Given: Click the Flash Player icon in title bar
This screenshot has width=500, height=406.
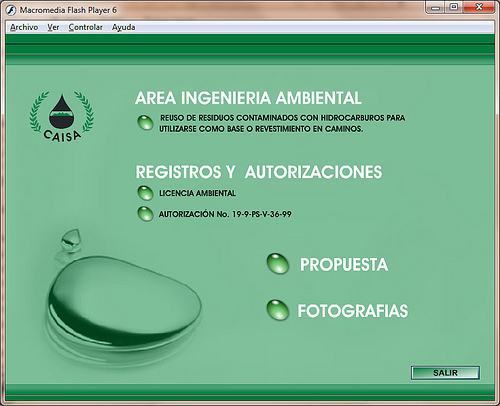Looking at the screenshot, I should (x=11, y=10).
